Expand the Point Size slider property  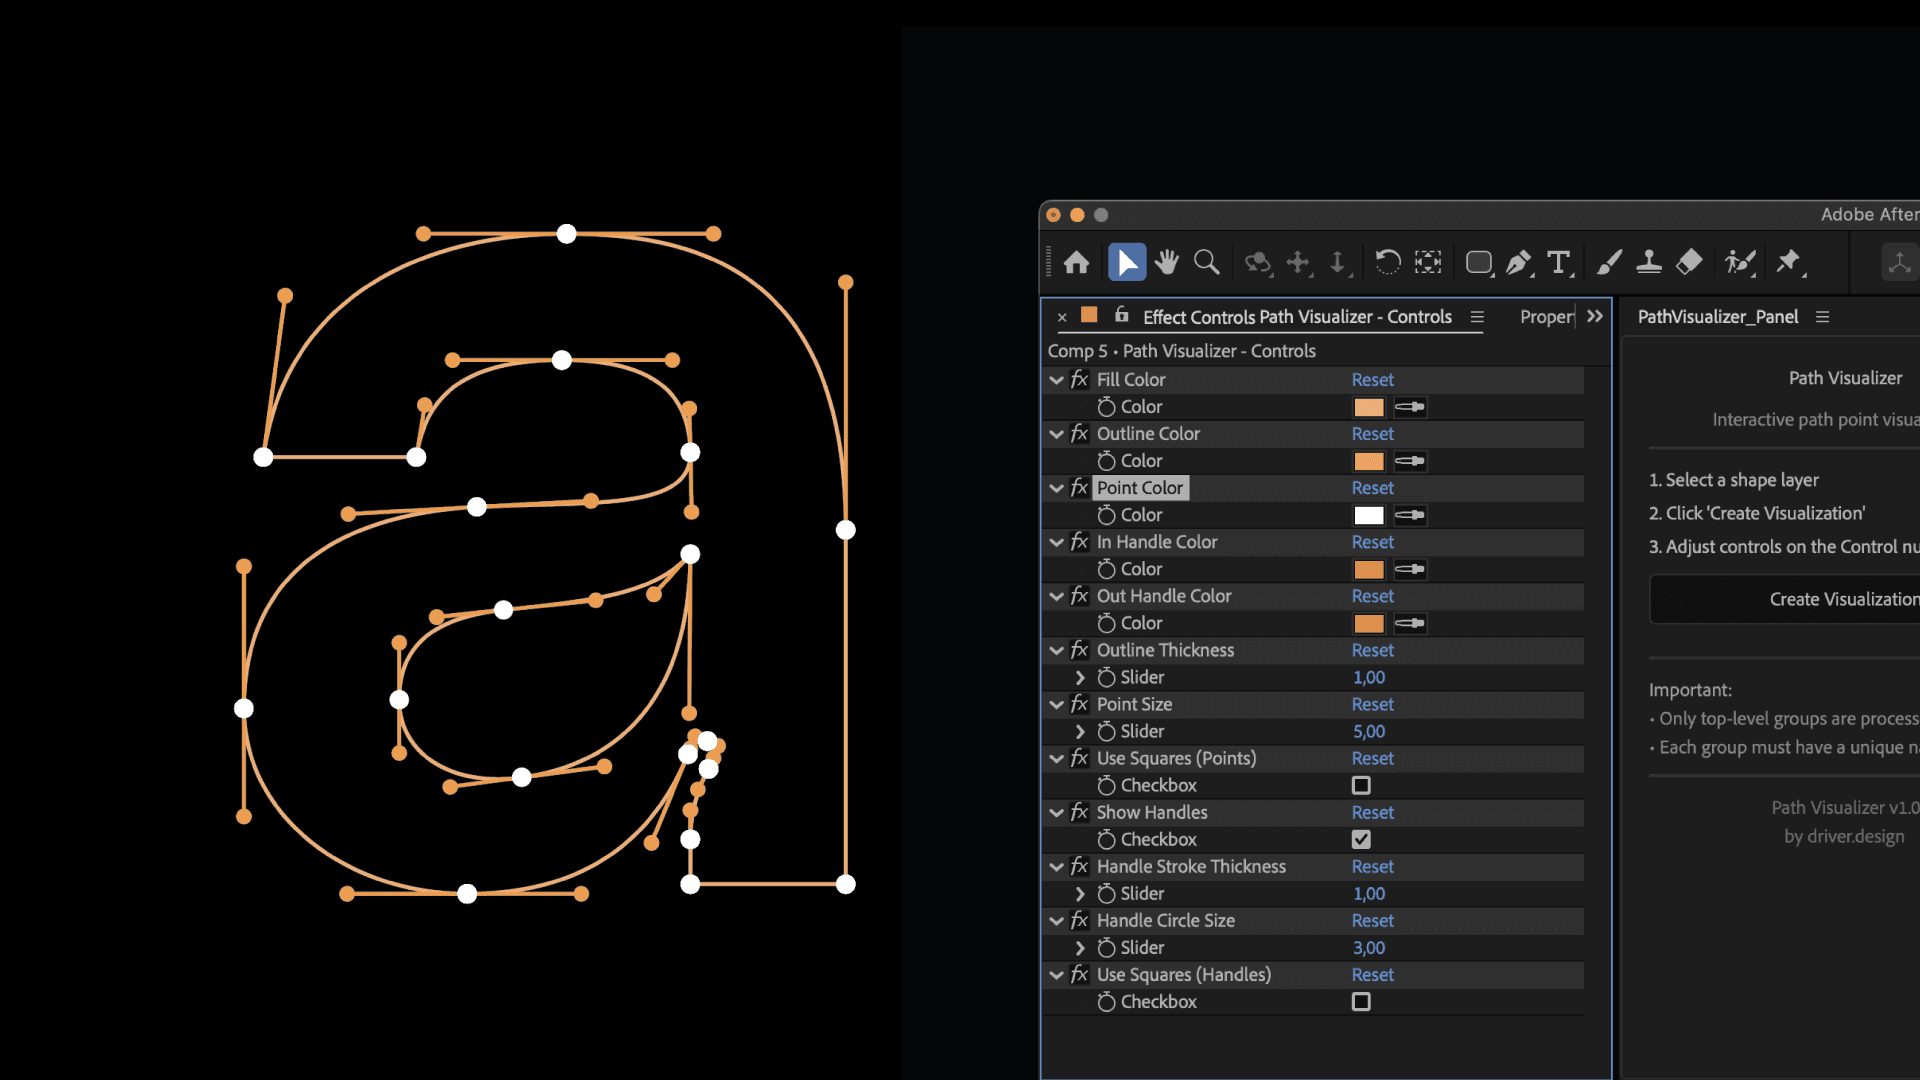1080,732
